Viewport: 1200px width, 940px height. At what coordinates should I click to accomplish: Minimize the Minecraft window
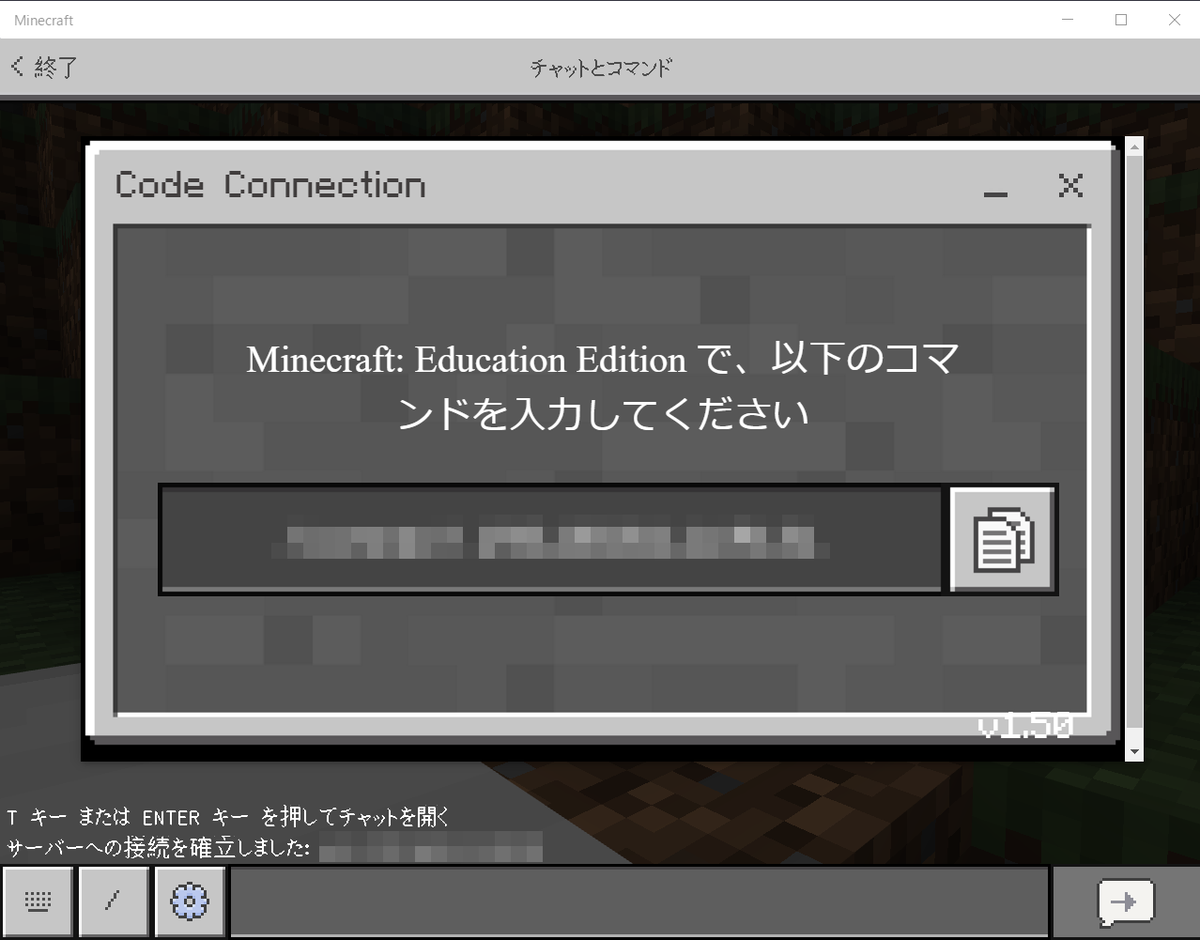coord(1067,19)
